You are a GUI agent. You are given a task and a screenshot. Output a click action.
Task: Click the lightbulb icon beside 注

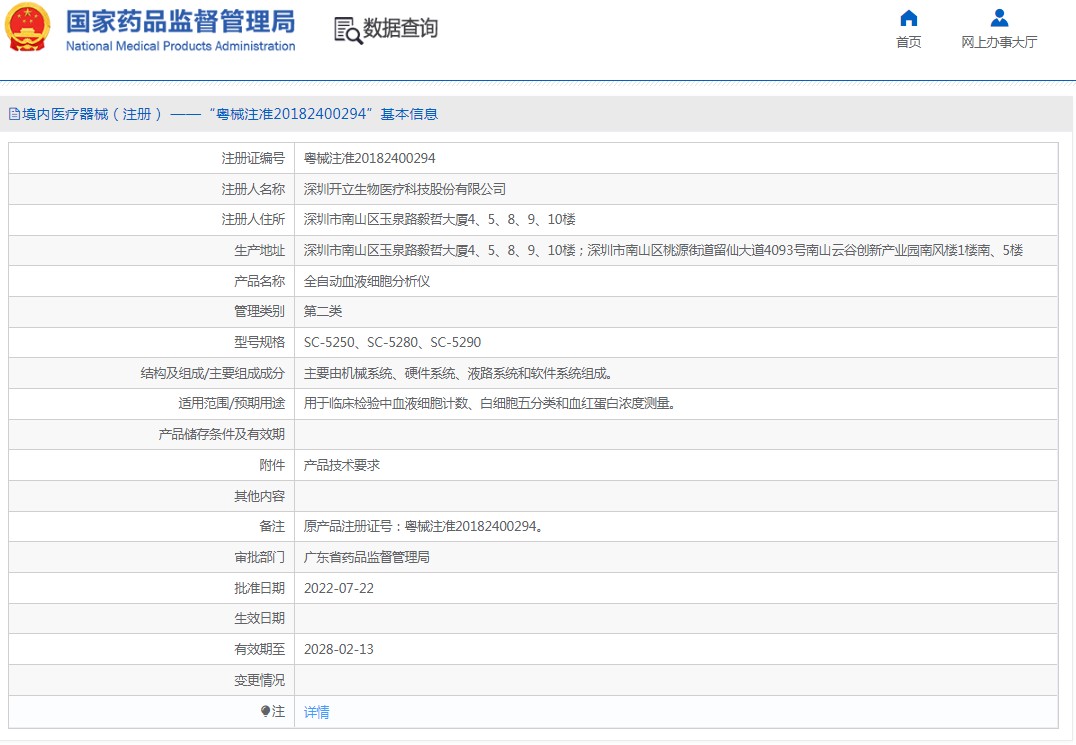265,711
